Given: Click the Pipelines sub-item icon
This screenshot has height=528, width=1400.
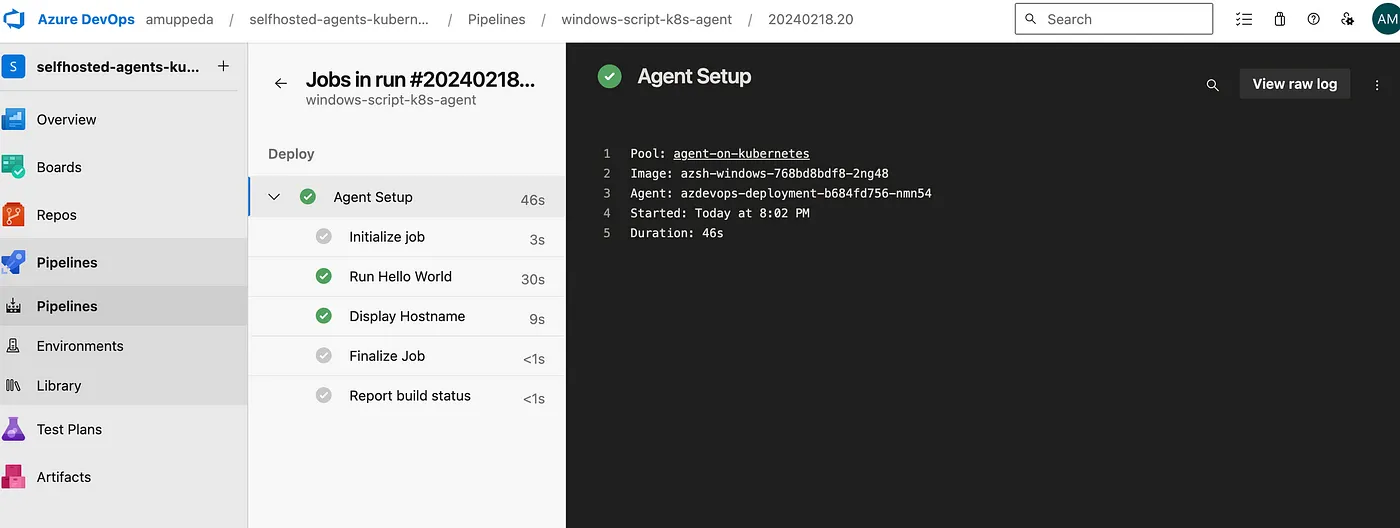Looking at the screenshot, I should 14,306.
